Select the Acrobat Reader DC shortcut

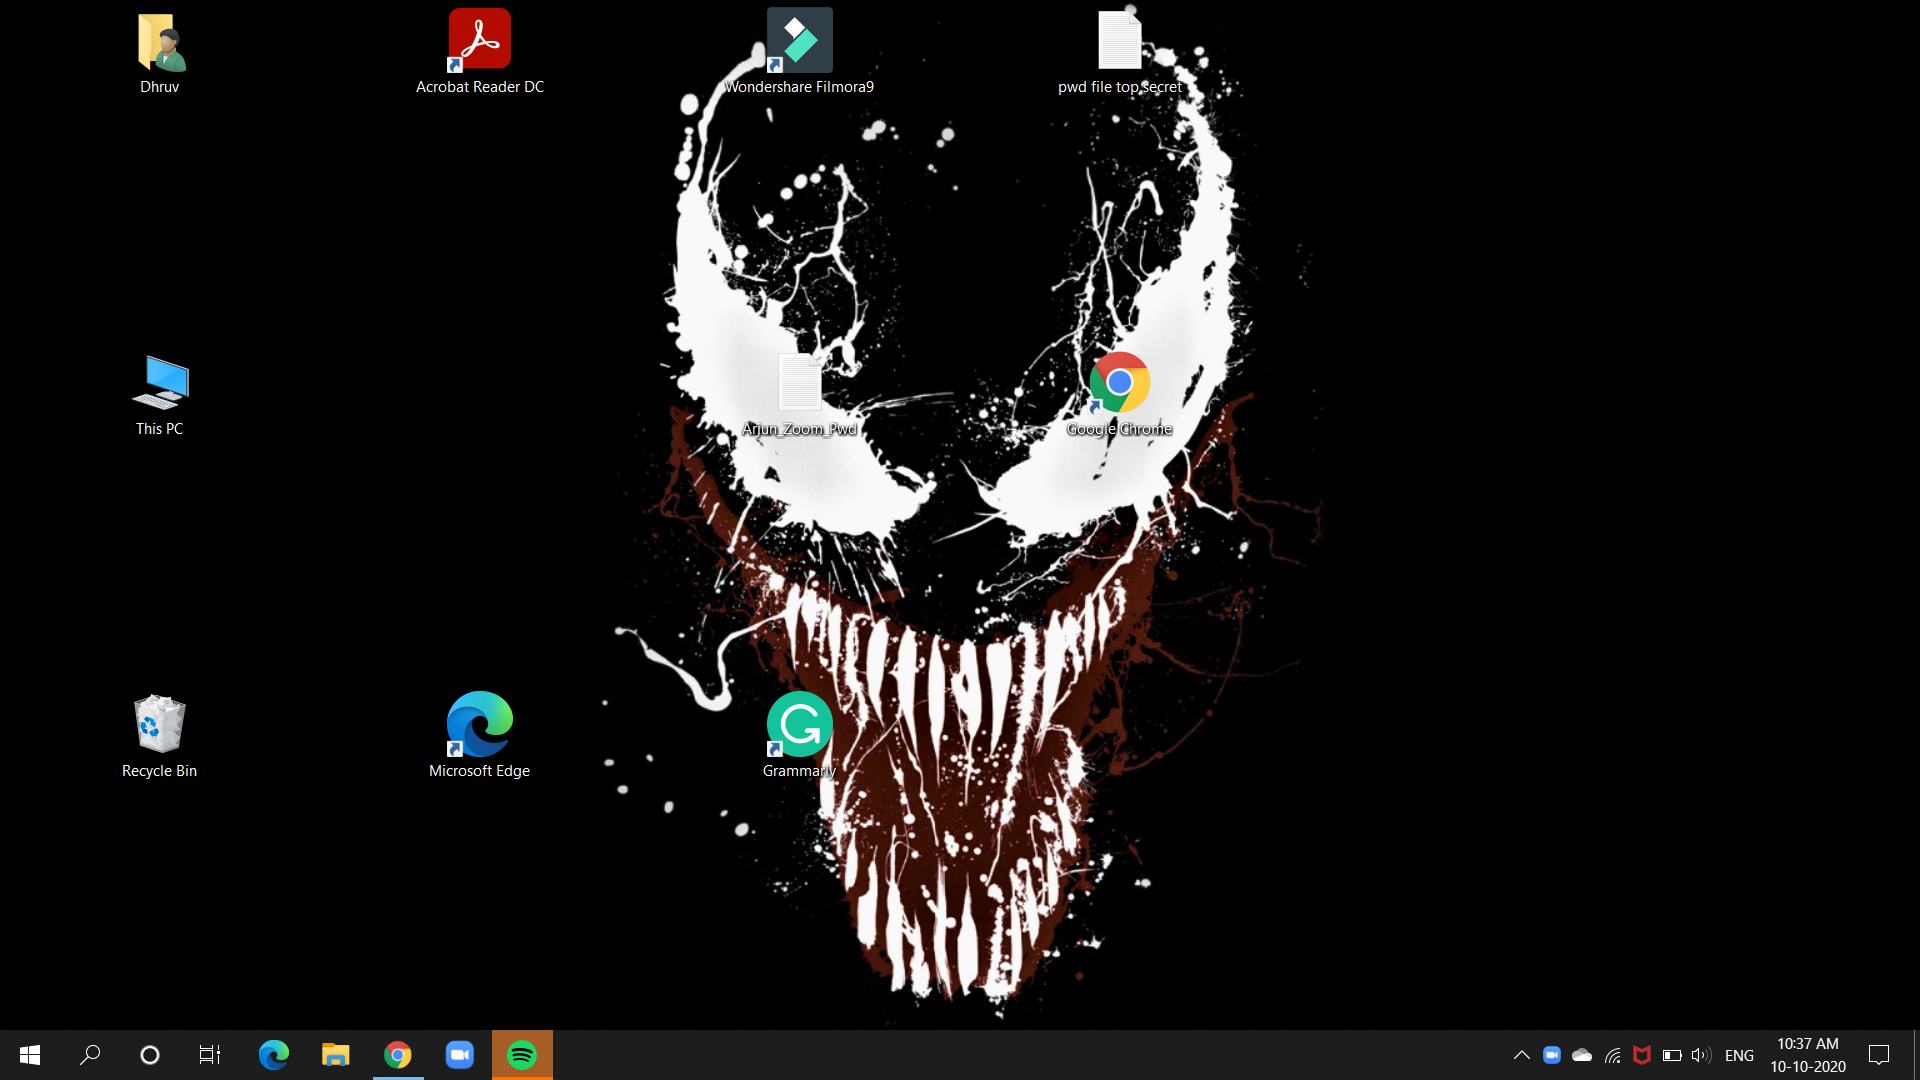click(x=480, y=41)
